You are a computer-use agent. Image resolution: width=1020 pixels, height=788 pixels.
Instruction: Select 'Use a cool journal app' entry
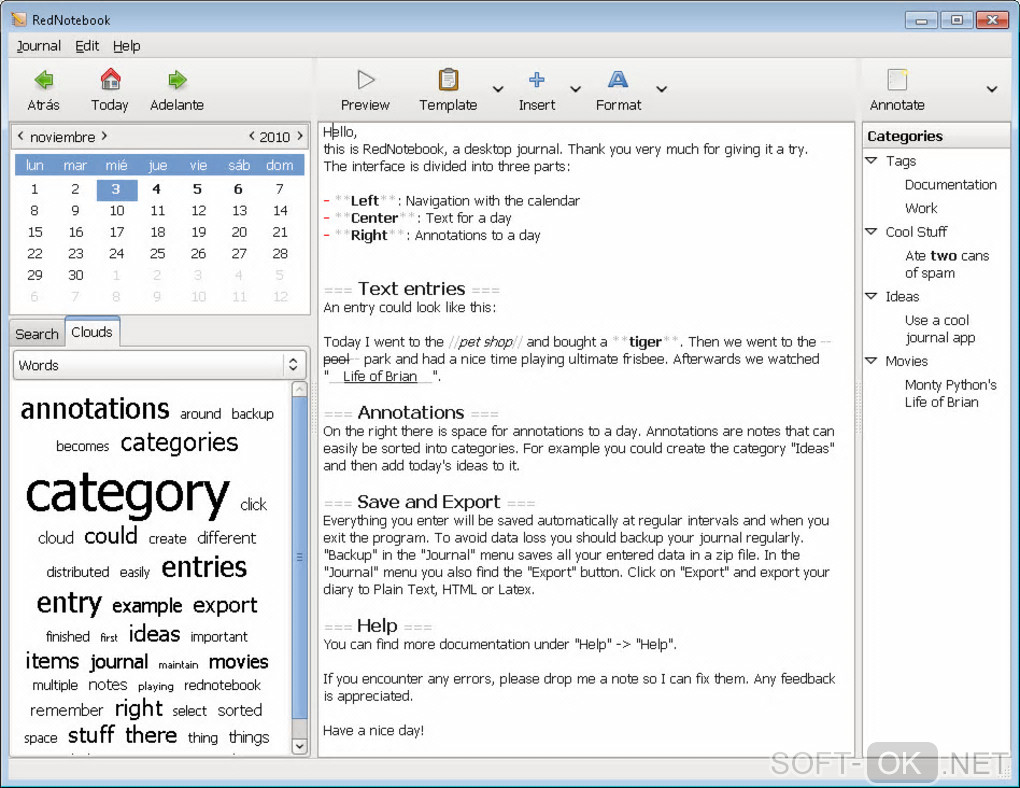(939, 329)
